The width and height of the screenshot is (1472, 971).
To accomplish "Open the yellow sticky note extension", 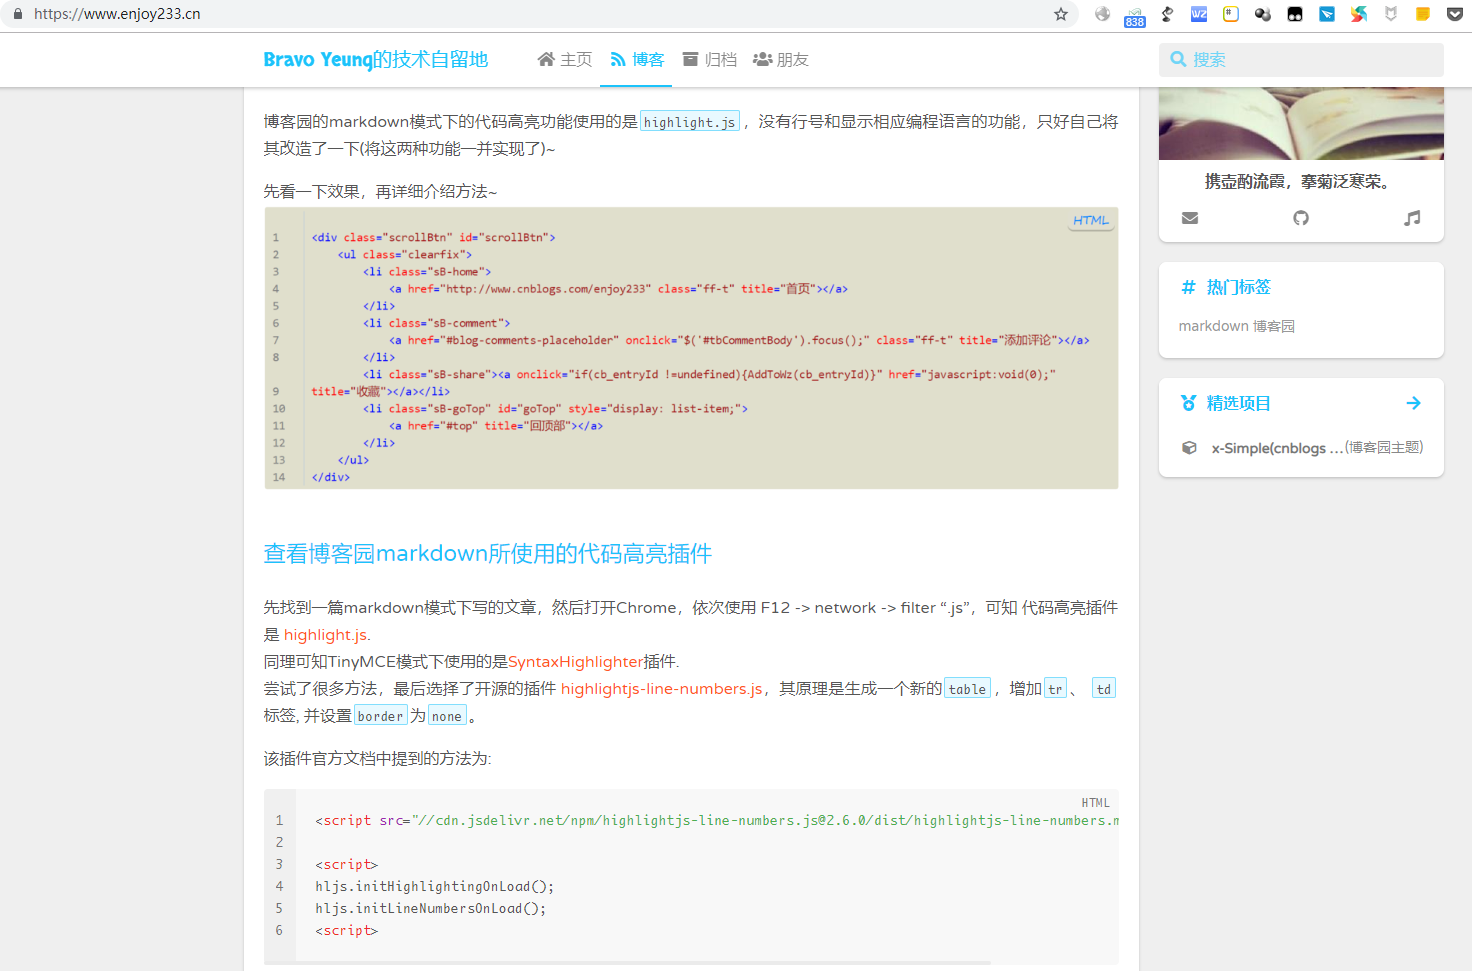I will pyautogui.click(x=1423, y=14).
